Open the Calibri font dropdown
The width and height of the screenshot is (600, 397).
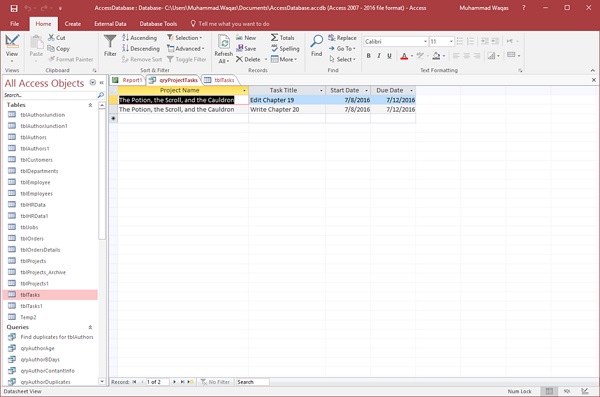point(425,41)
